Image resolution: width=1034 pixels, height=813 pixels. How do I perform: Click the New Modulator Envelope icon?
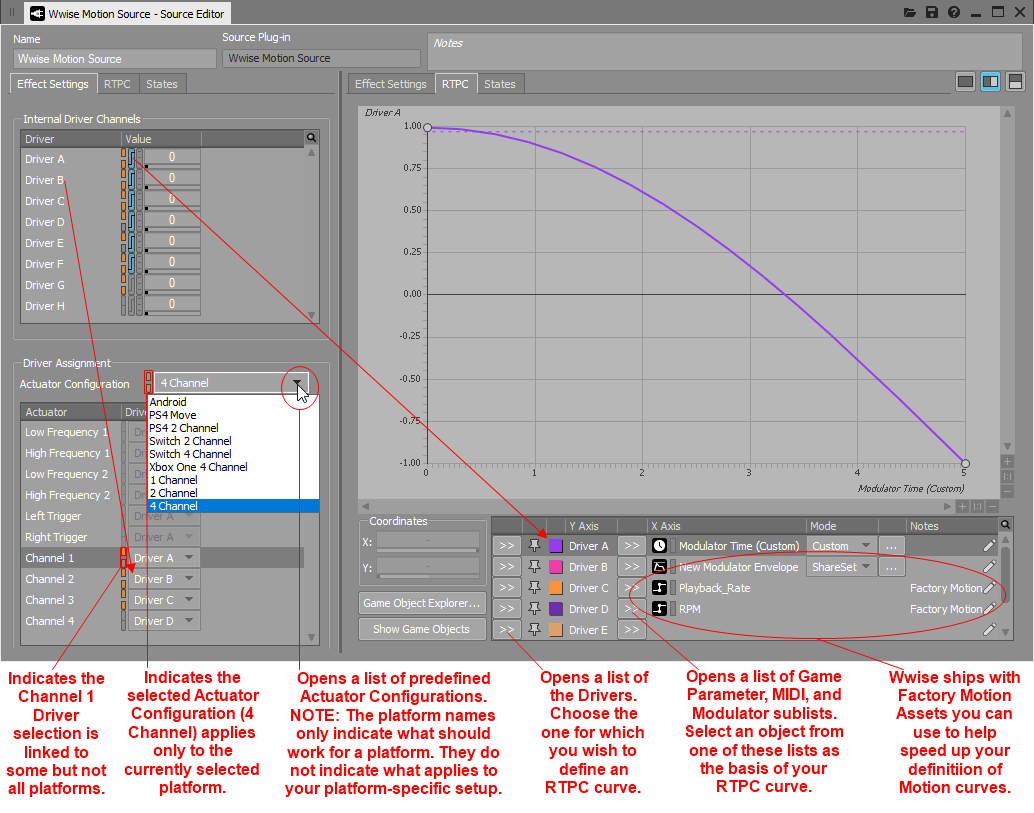(659, 567)
